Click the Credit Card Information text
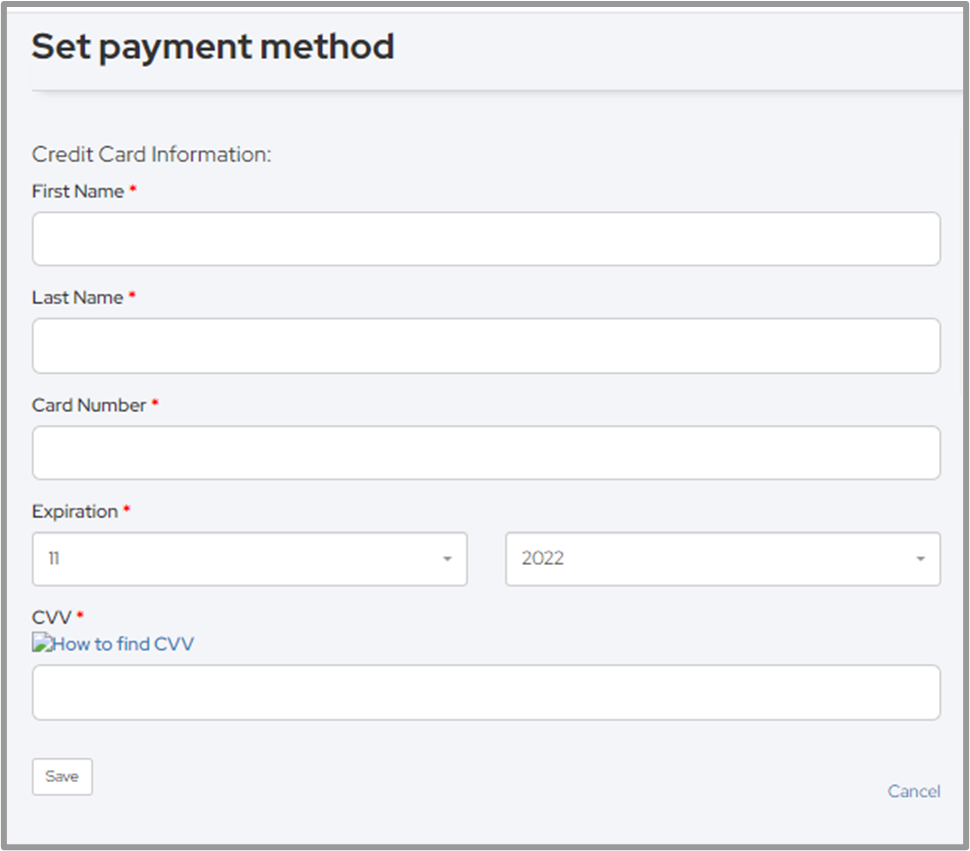The image size is (970, 851). 152,154
